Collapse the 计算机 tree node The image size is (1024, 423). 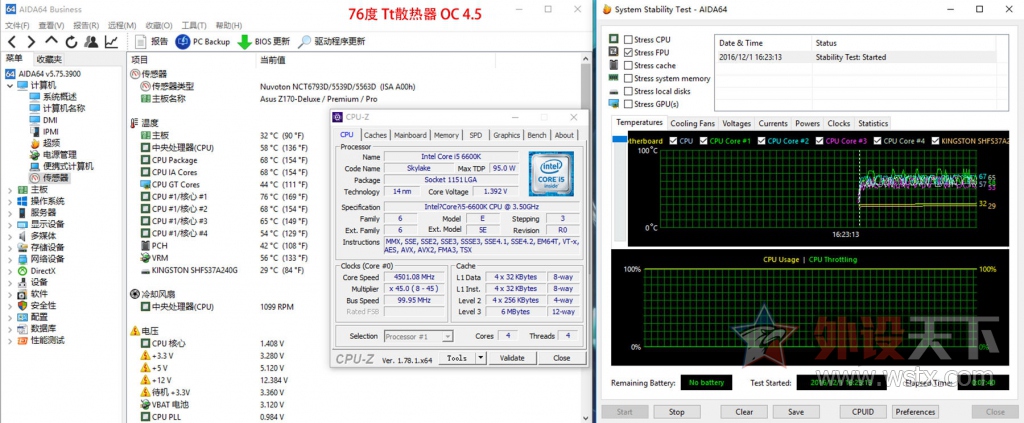coord(10,86)
